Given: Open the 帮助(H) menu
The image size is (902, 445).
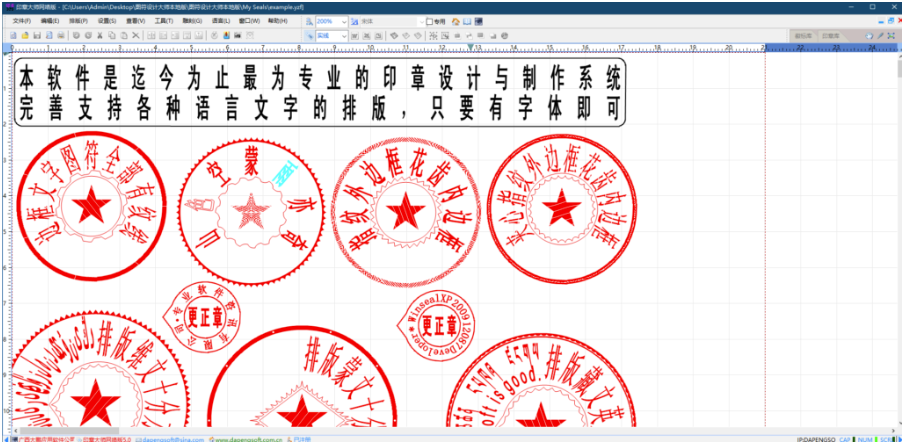Looking at the screenshot, I should [x=278, y=21].
